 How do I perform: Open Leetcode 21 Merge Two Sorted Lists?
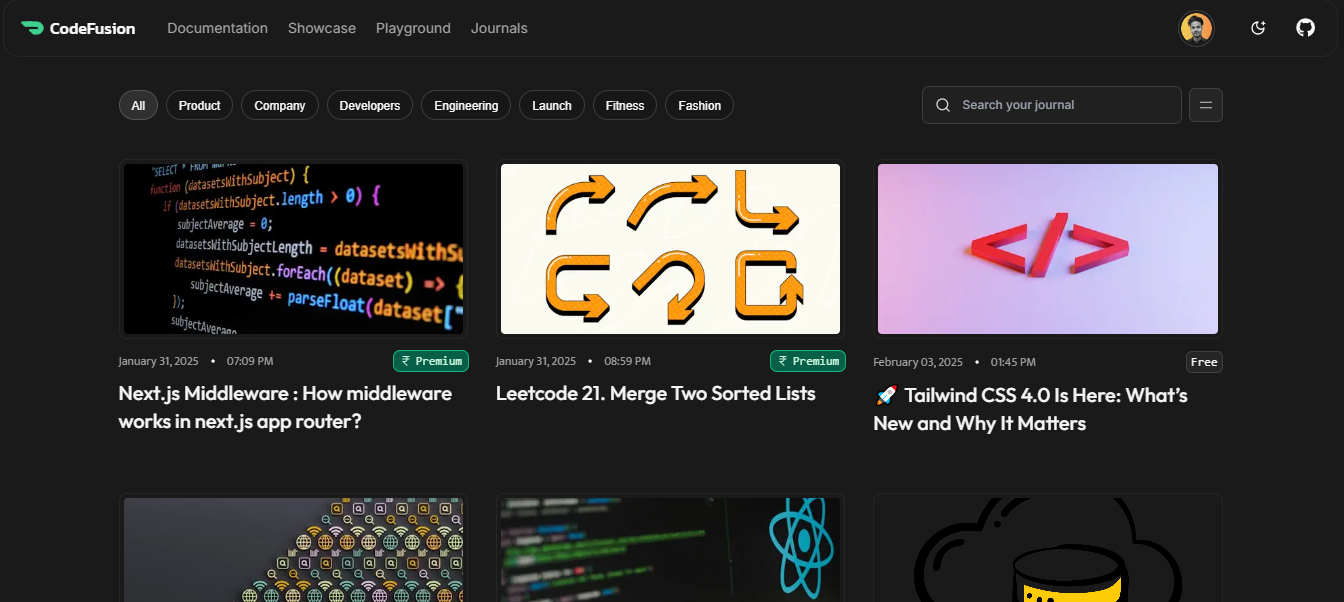tap(656, 393)
